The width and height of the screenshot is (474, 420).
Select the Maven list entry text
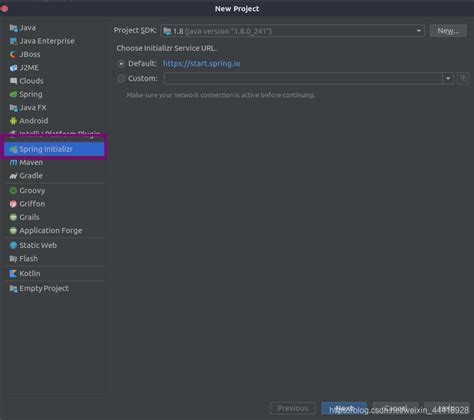[x=31, y=162]
